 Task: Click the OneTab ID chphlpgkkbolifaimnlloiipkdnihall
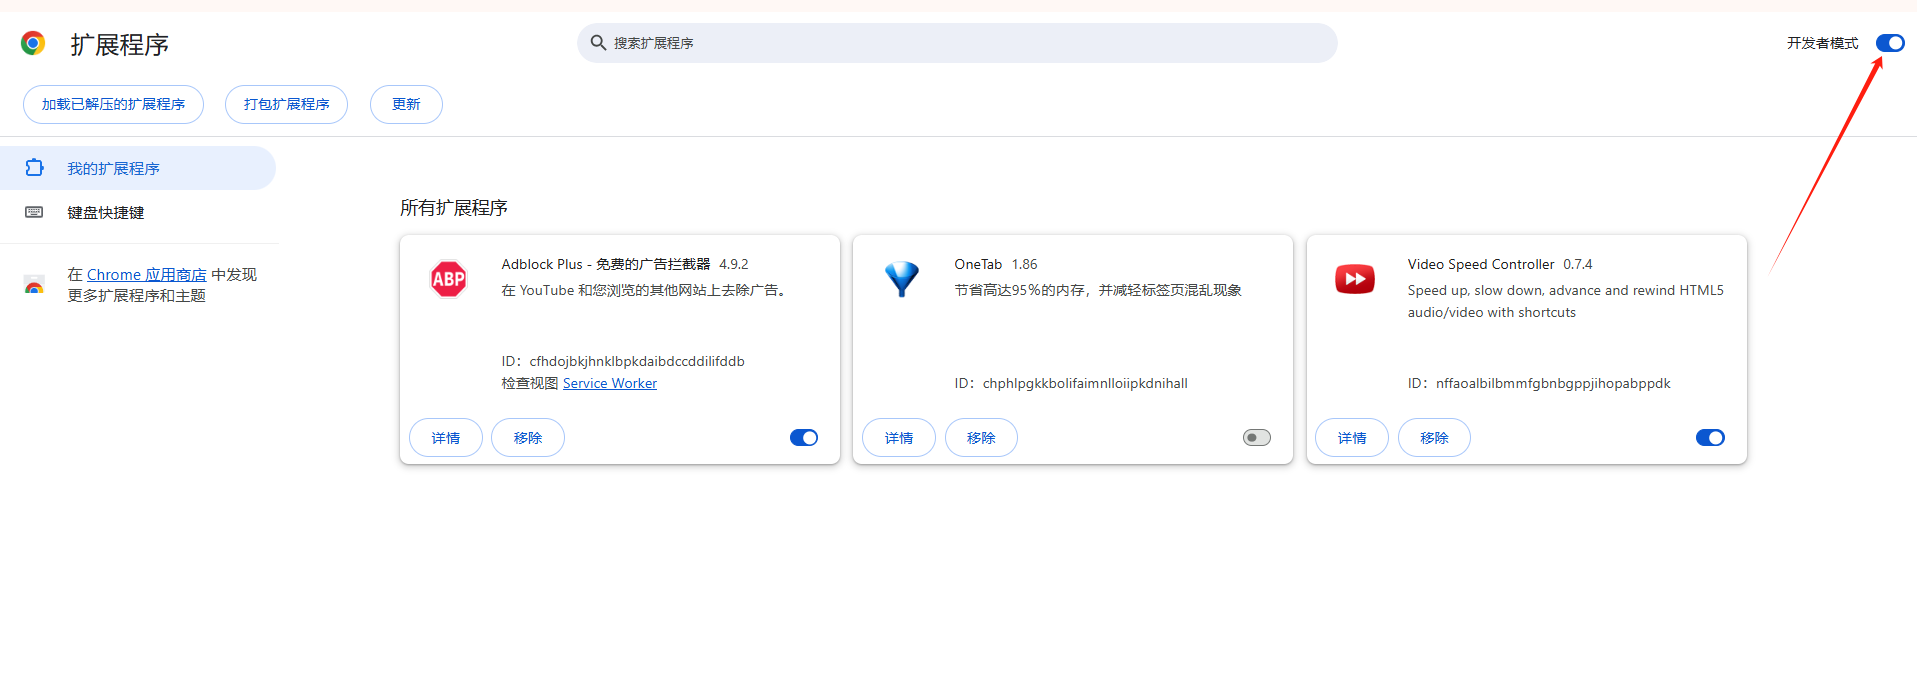1085,383
